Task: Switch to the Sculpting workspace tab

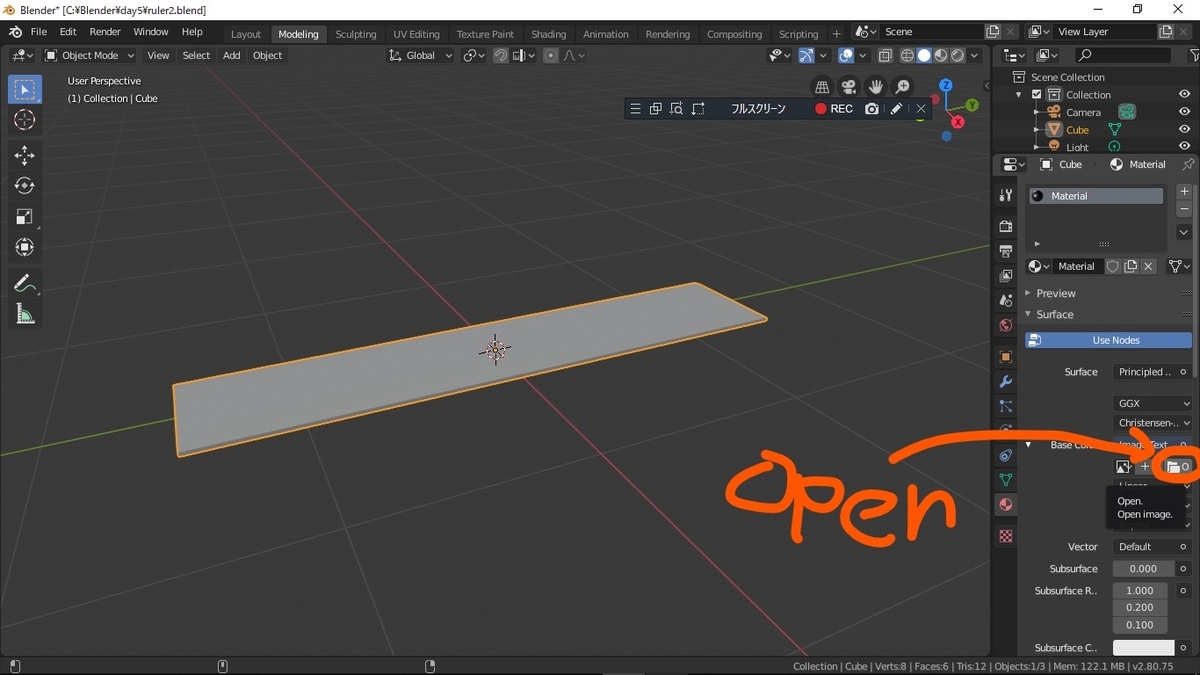Action: (356, 34)
